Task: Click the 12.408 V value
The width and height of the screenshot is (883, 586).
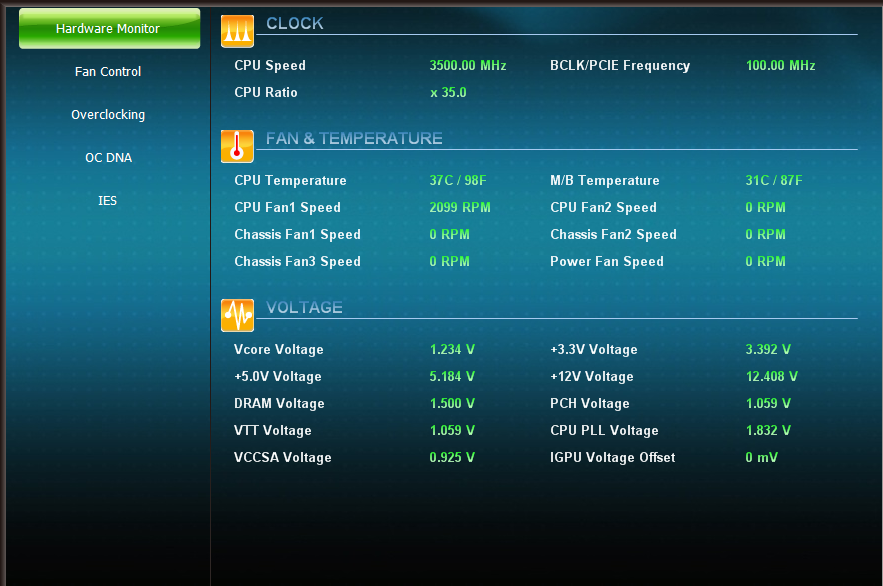Action: tap(771, 376)
